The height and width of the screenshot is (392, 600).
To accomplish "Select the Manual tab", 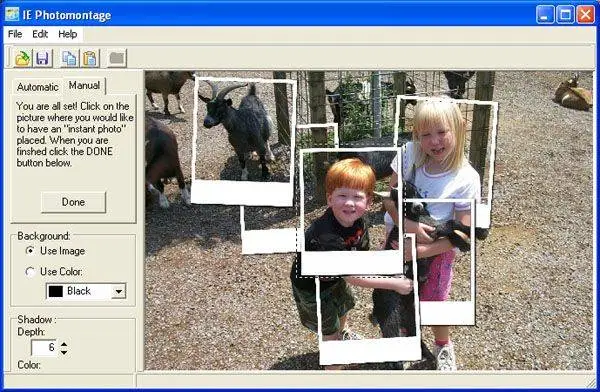I will coord(85,85).
